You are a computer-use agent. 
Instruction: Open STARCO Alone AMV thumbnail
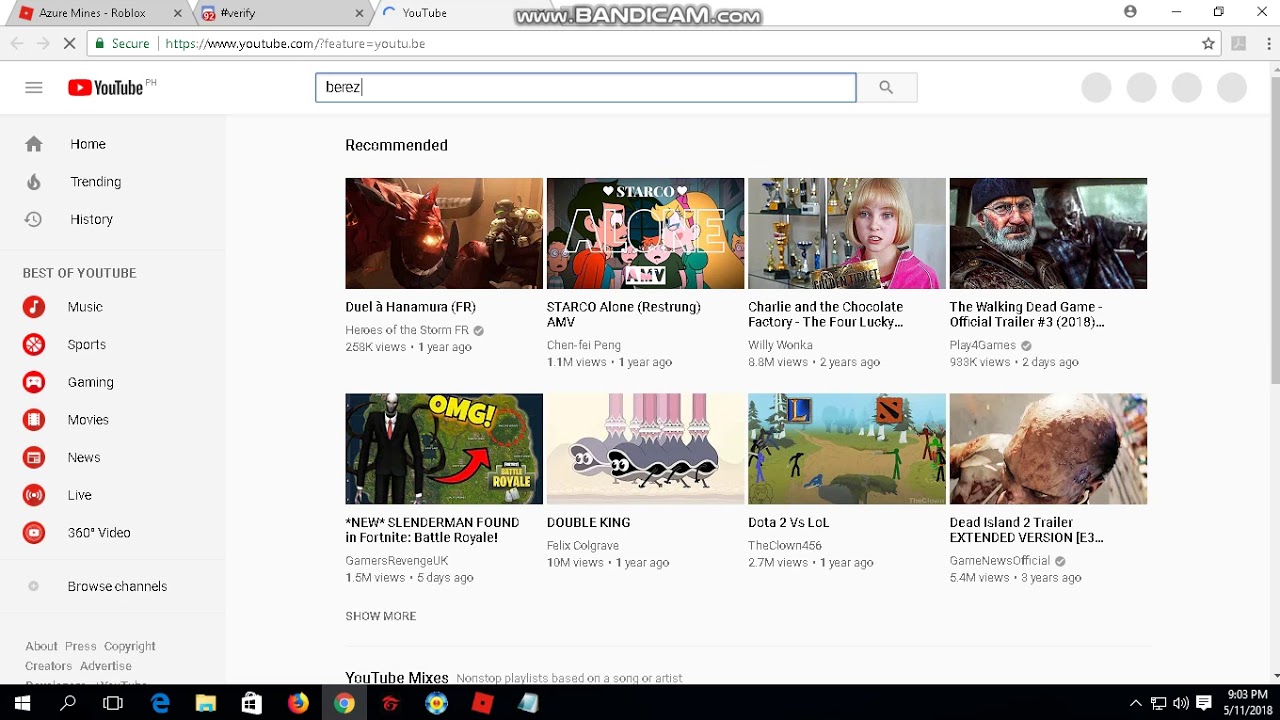[x=645, y=234]
